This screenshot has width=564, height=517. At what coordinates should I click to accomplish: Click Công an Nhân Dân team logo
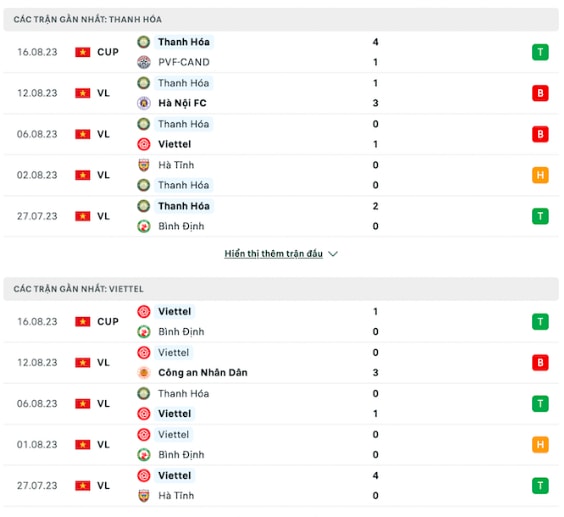[144, 373]
